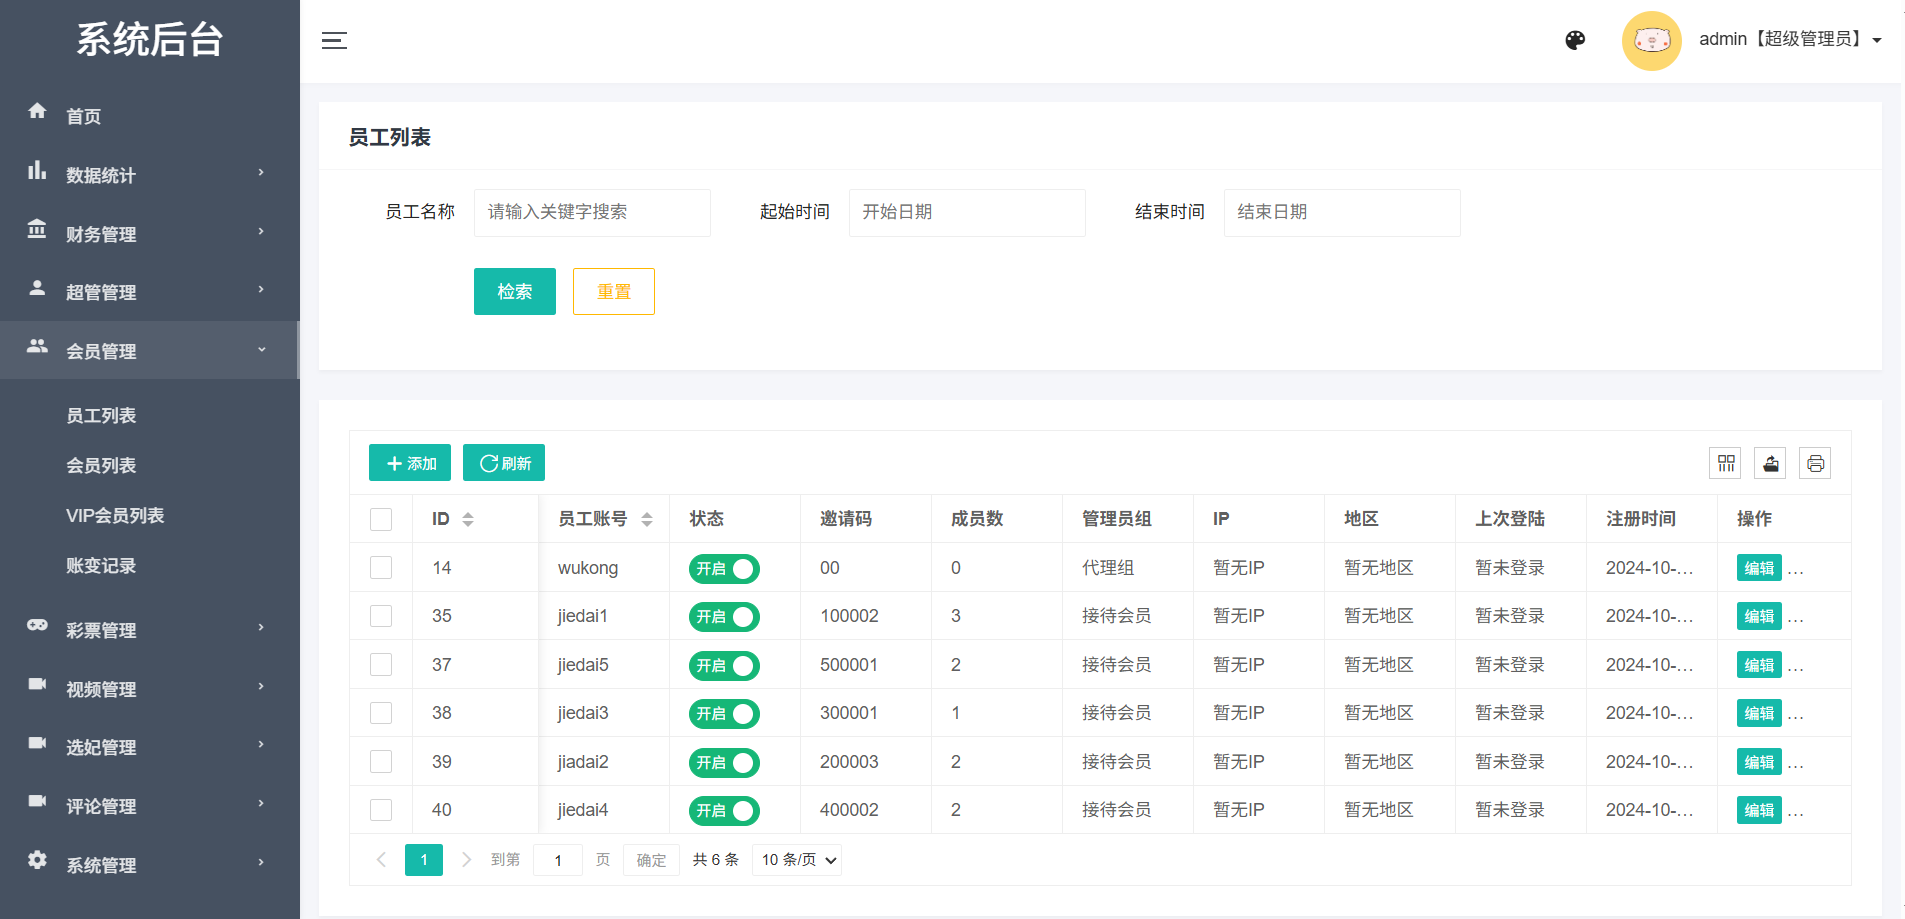Open 会员列表 in the sidebar
Viewport: 1905px width, 919px height.
click(x=101, y=466)
